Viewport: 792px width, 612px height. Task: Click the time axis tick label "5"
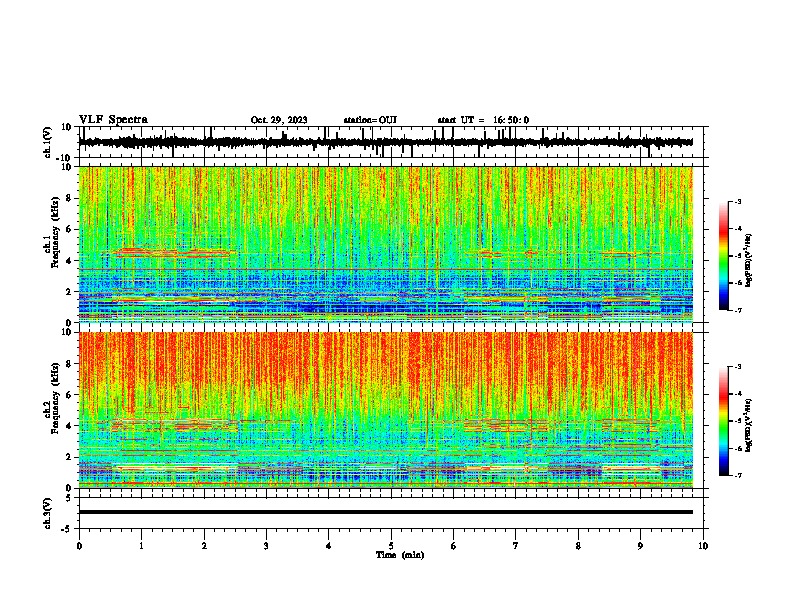click(x=391, y=546)
